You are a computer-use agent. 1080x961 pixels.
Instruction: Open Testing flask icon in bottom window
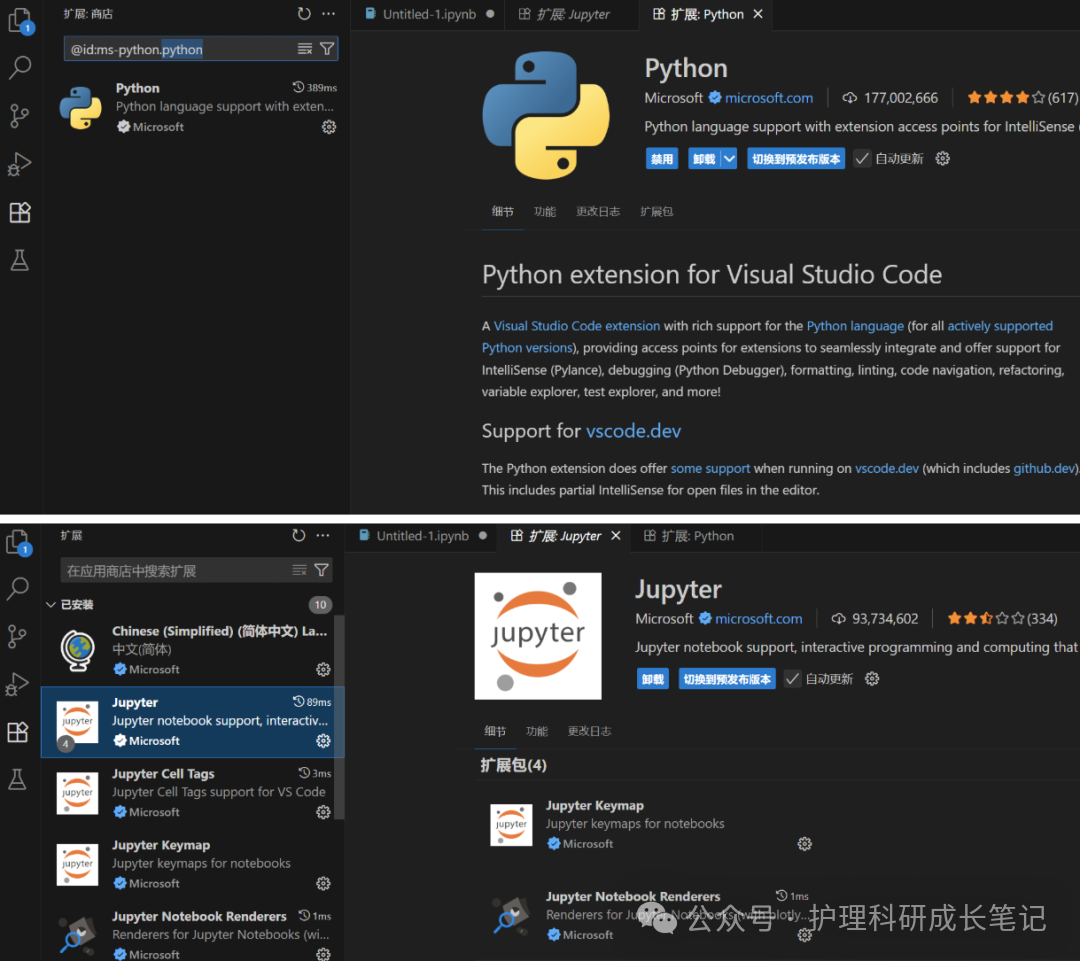pos(18,779)
